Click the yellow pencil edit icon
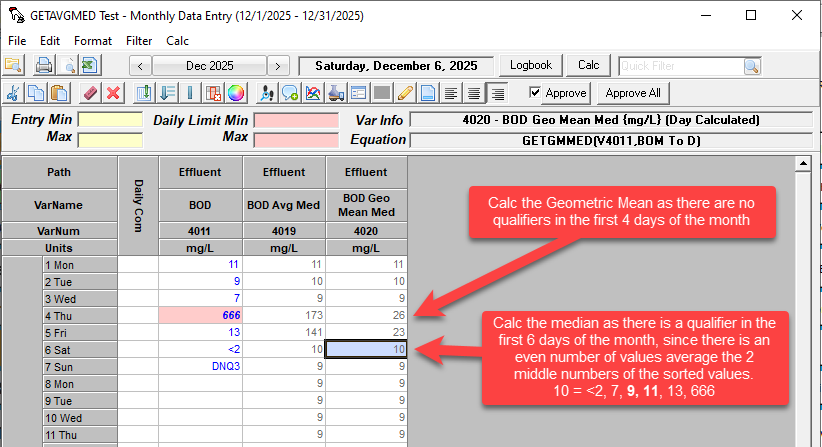Viewport: 822px width, 447px height. (404, 93)
